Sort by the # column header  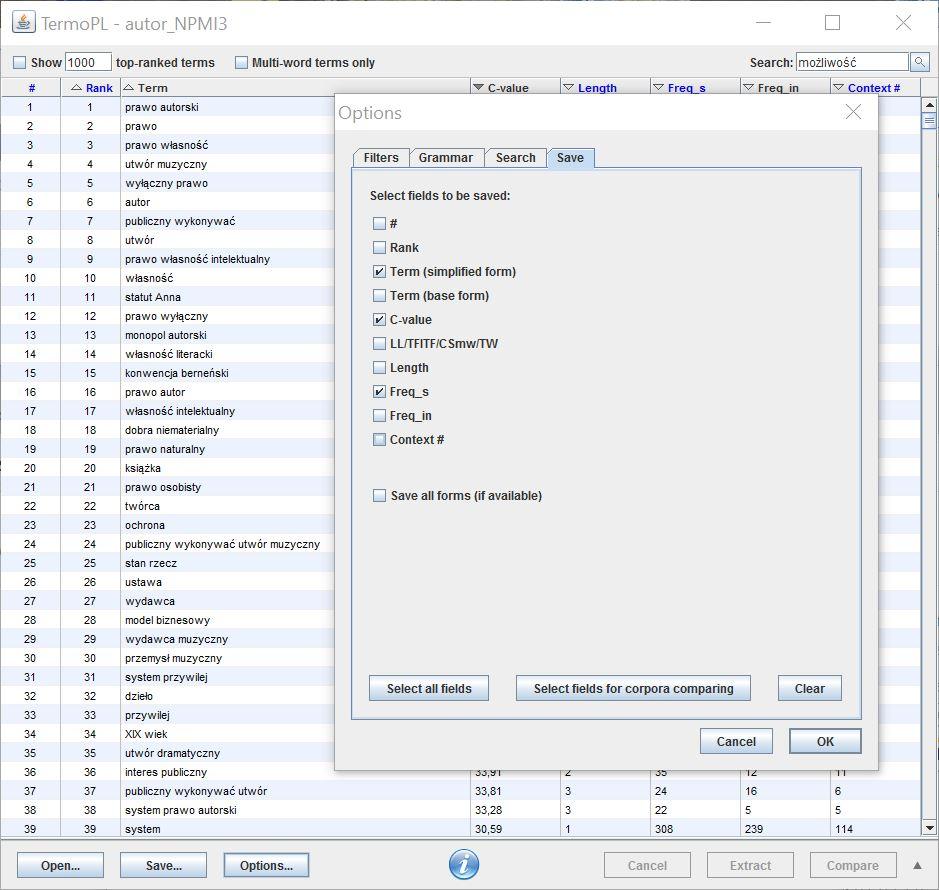31,87
